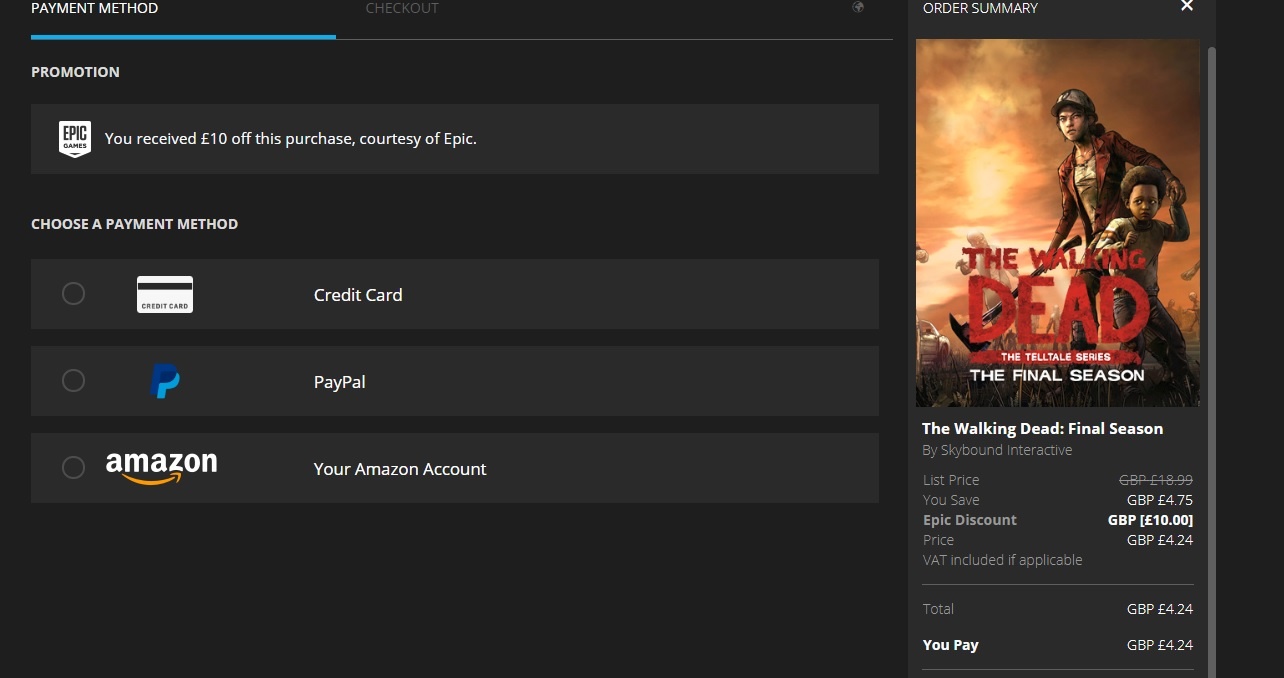The height and width of the screenshot is (678, 1284).
Task: Close the Order Summary panel
Action: (1187, 7)
